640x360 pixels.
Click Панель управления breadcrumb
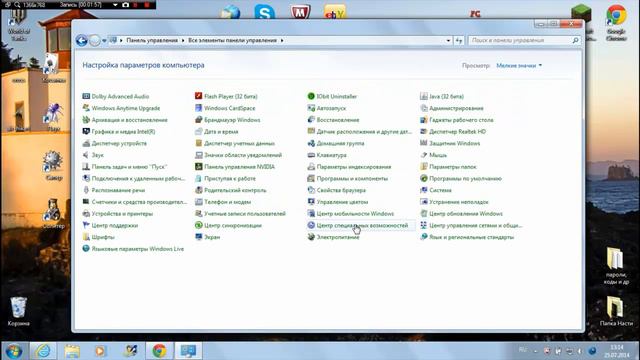tap(152, 40)
